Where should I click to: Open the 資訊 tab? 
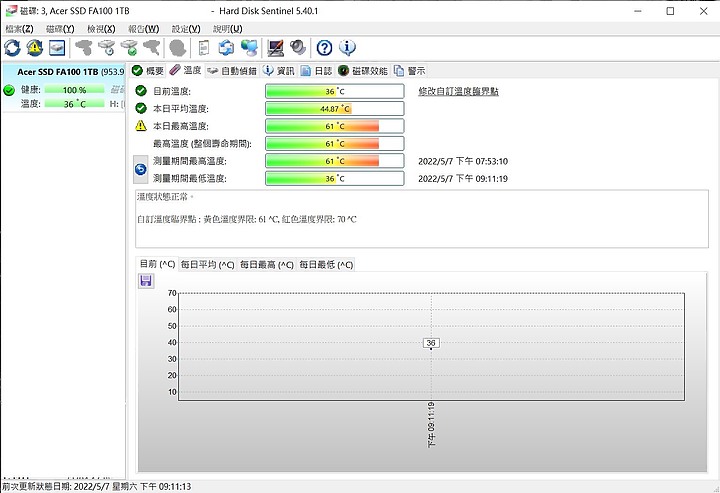point(279,71)
